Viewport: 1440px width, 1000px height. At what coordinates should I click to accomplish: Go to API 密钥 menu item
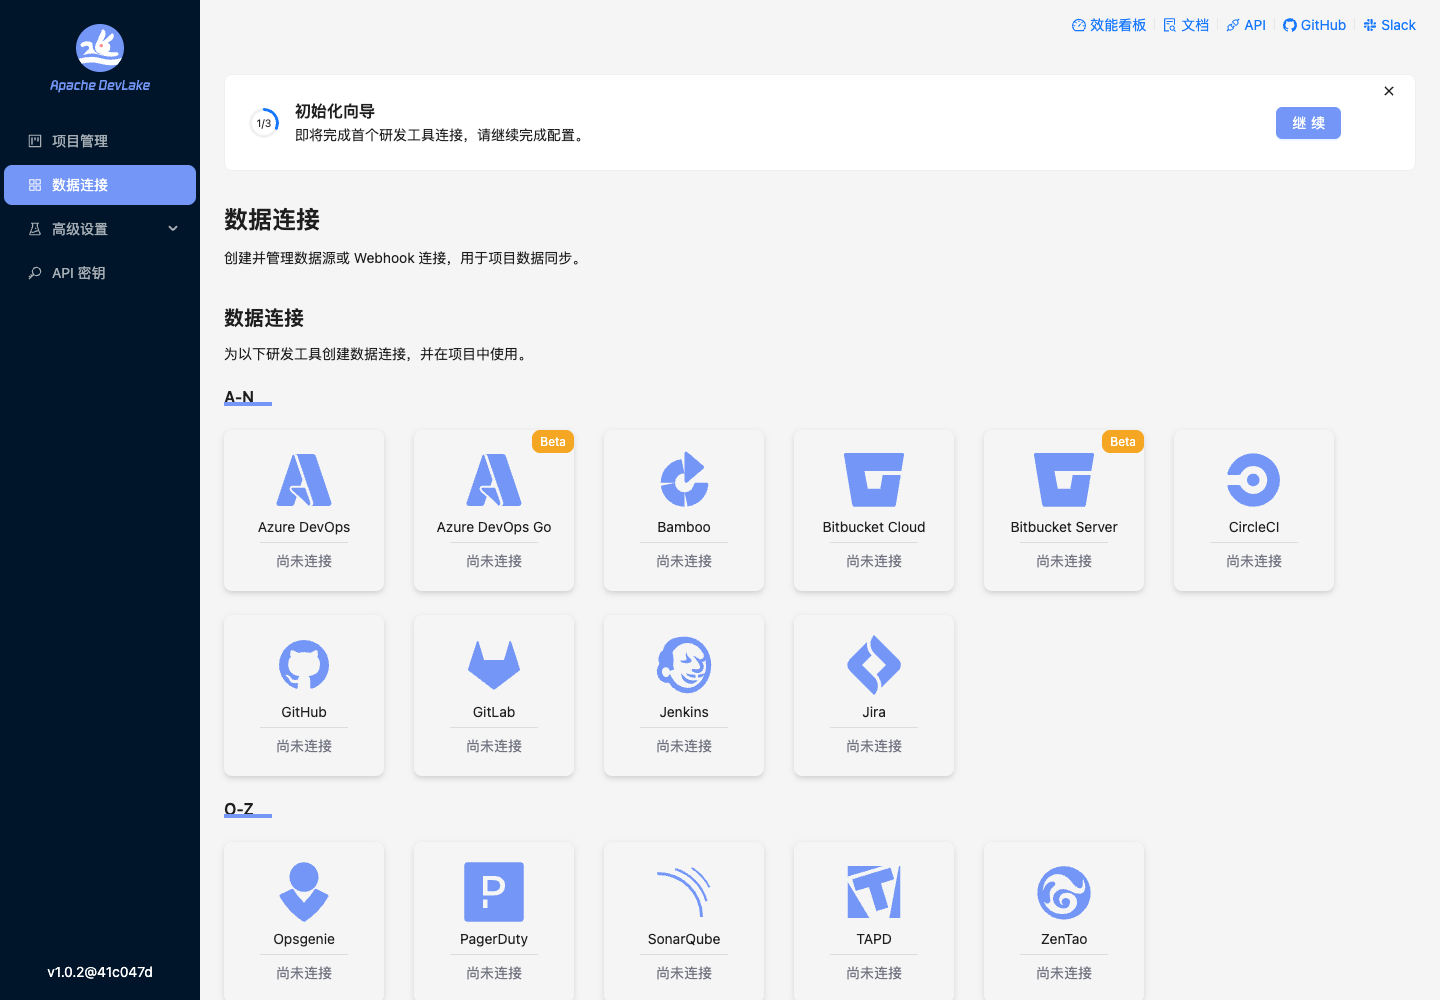[100, 273]
